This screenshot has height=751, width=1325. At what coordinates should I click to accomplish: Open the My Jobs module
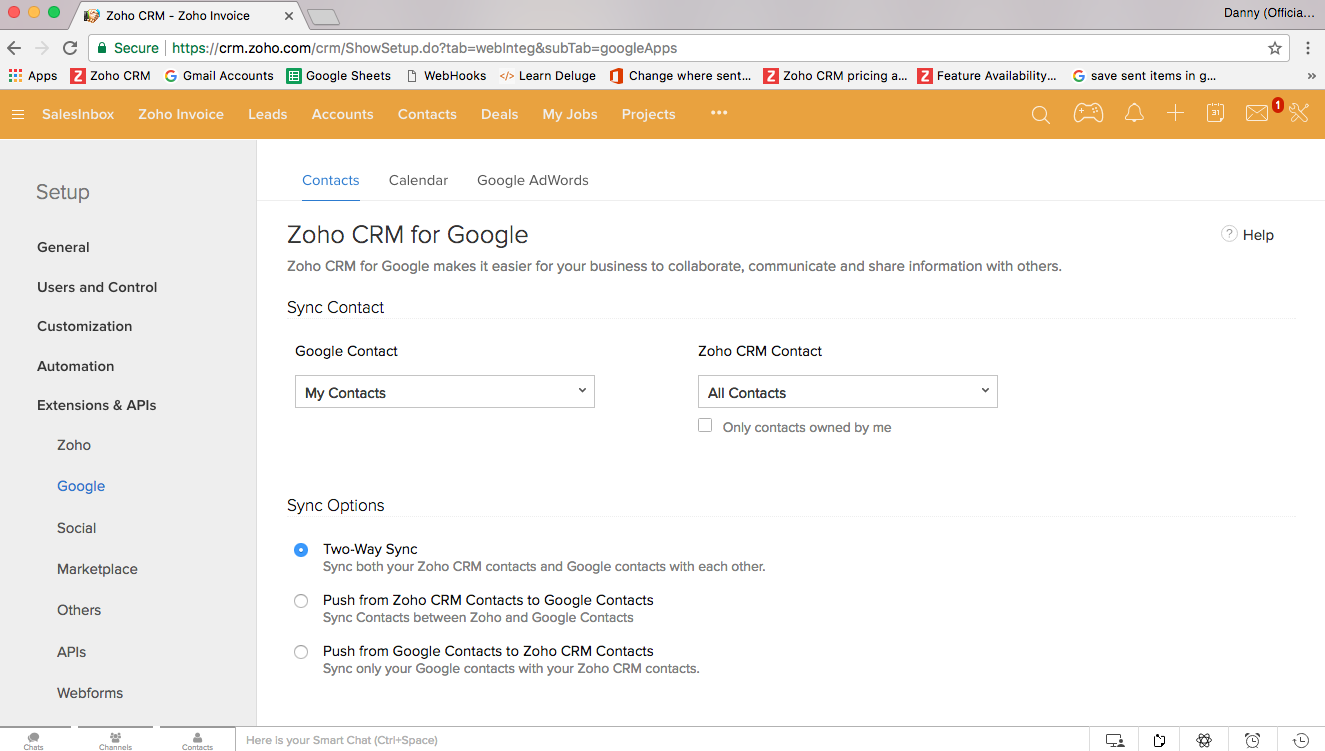[570, 114]
